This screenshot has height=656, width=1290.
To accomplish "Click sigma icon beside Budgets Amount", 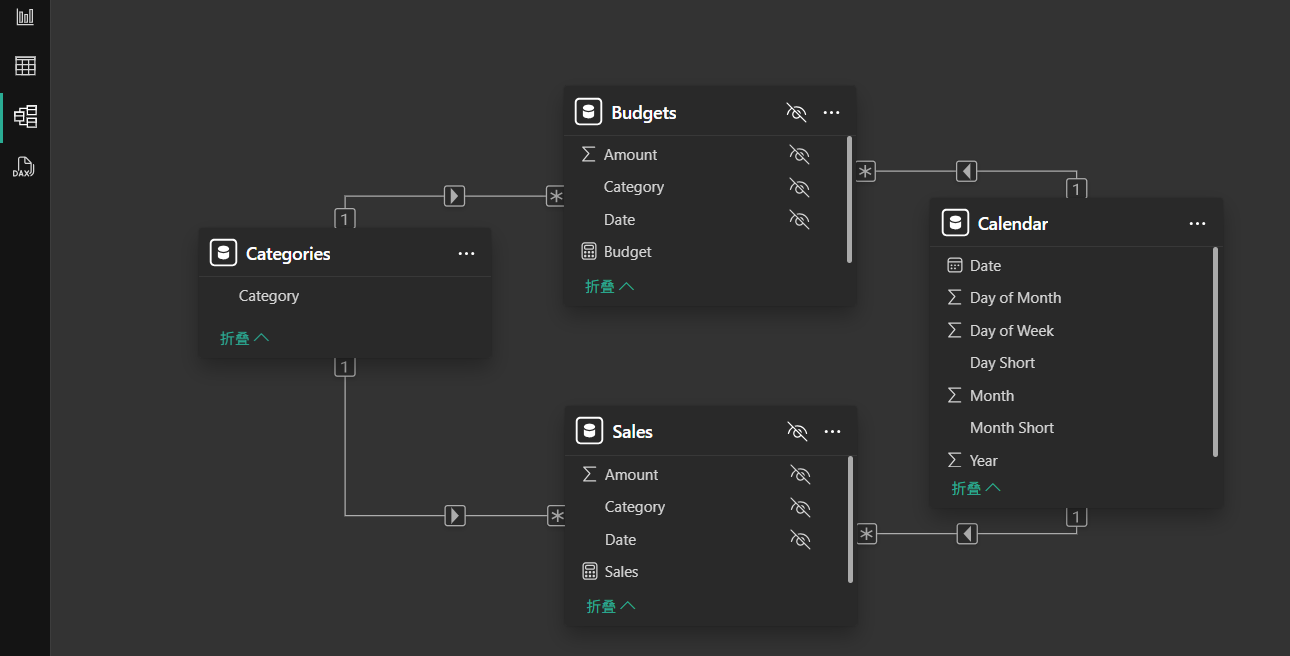I will tap(588, 155).
